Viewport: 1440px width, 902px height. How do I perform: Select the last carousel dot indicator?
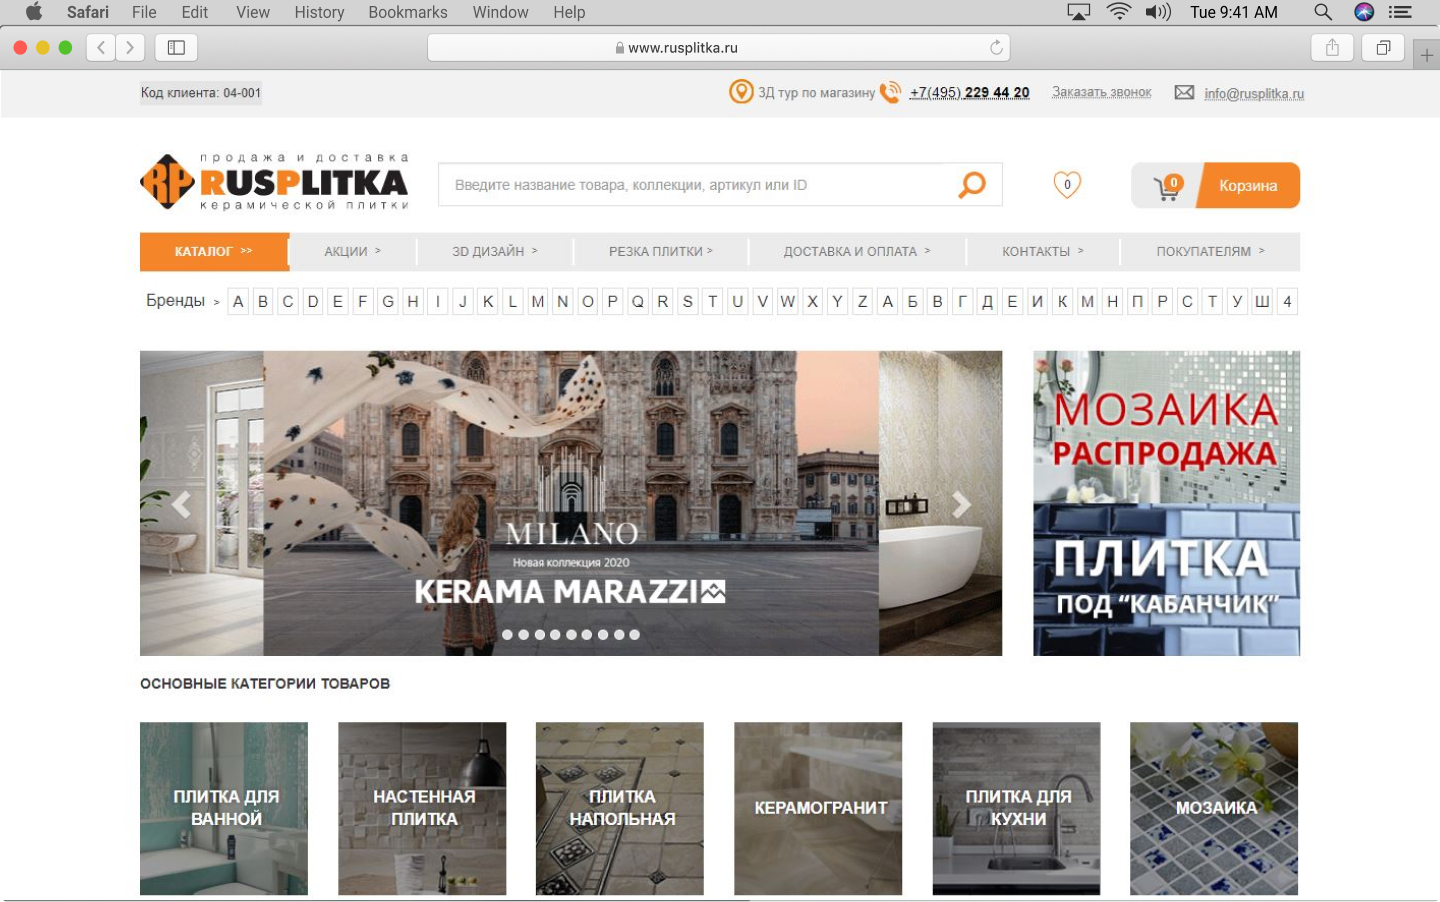634,635
